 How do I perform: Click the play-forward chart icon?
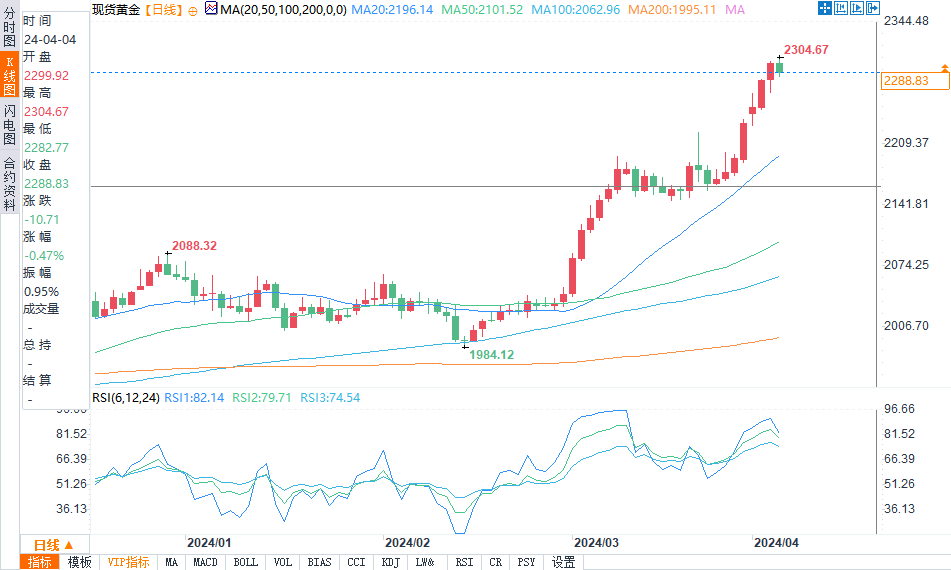pos(856,8)
